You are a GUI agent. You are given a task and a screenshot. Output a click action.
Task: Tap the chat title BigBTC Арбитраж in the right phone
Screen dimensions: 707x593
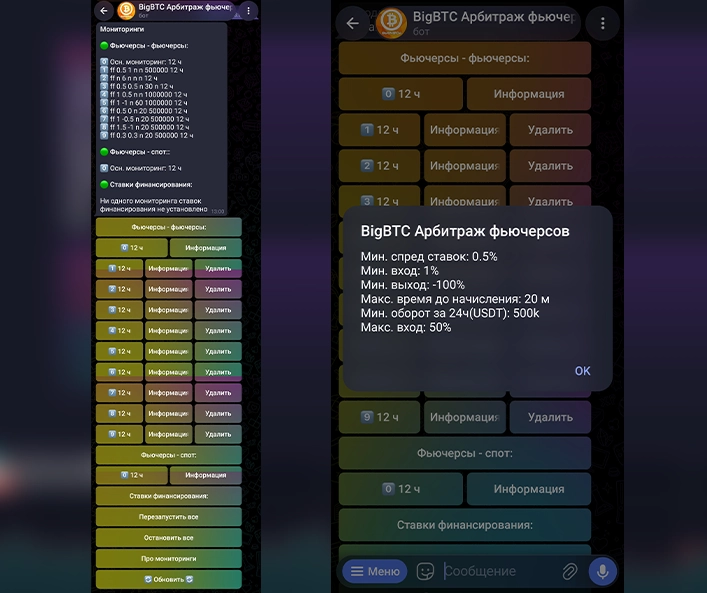(x=494, y=17)
